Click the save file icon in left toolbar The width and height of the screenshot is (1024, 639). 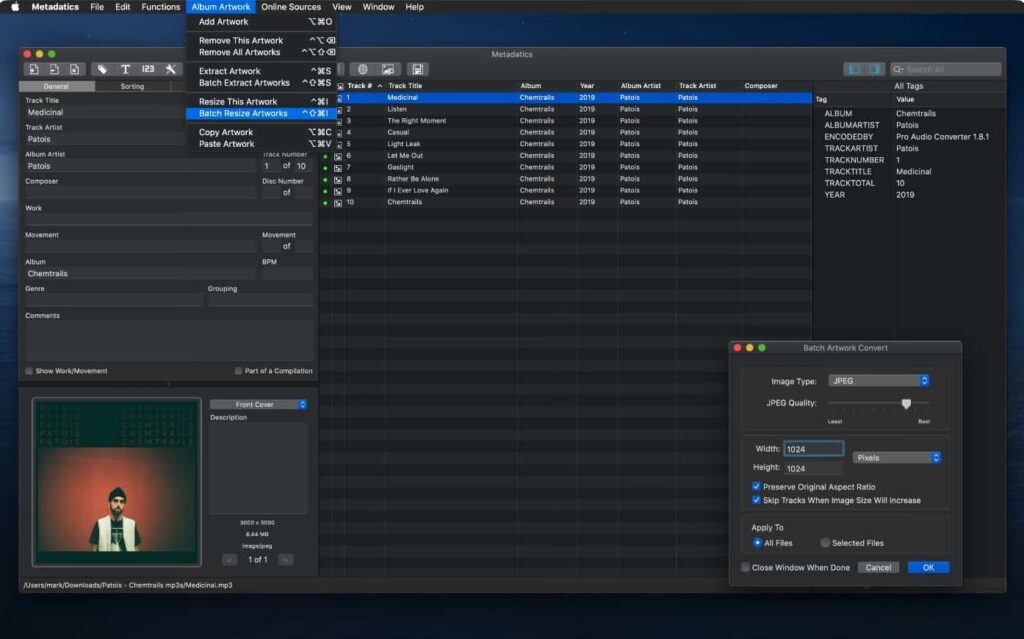point(75,70)
